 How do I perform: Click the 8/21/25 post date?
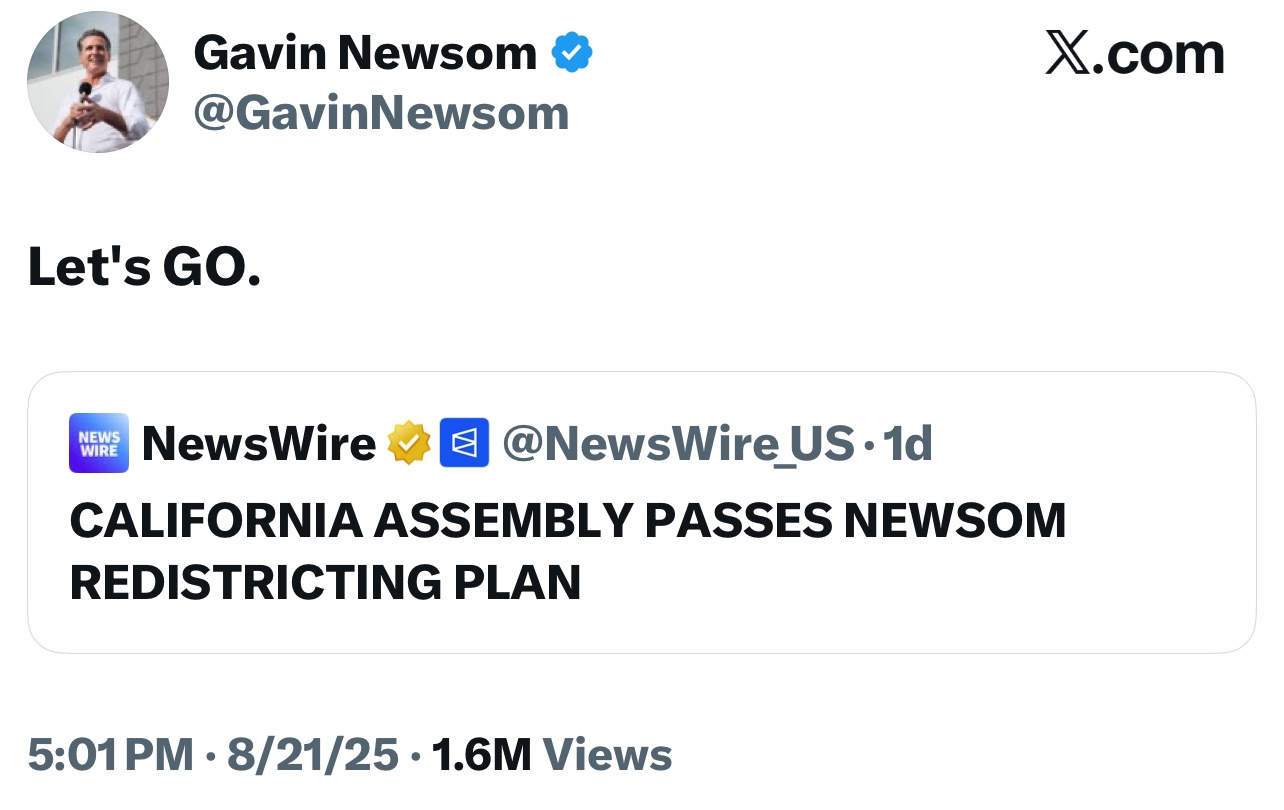313,755
